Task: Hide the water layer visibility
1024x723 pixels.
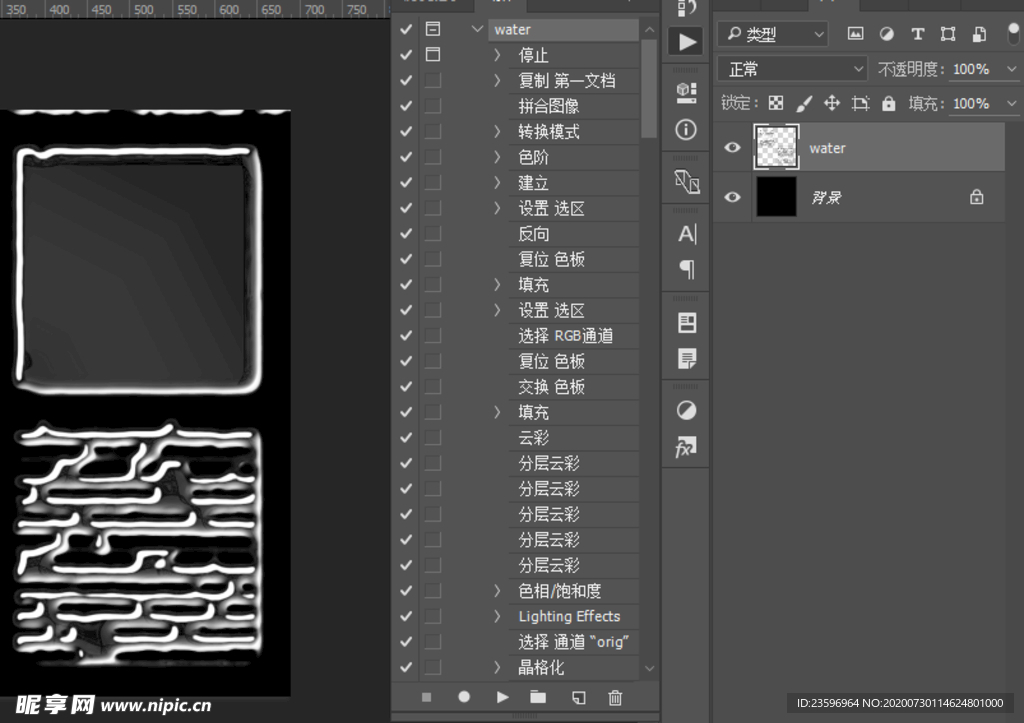Action: pos(732,147)
